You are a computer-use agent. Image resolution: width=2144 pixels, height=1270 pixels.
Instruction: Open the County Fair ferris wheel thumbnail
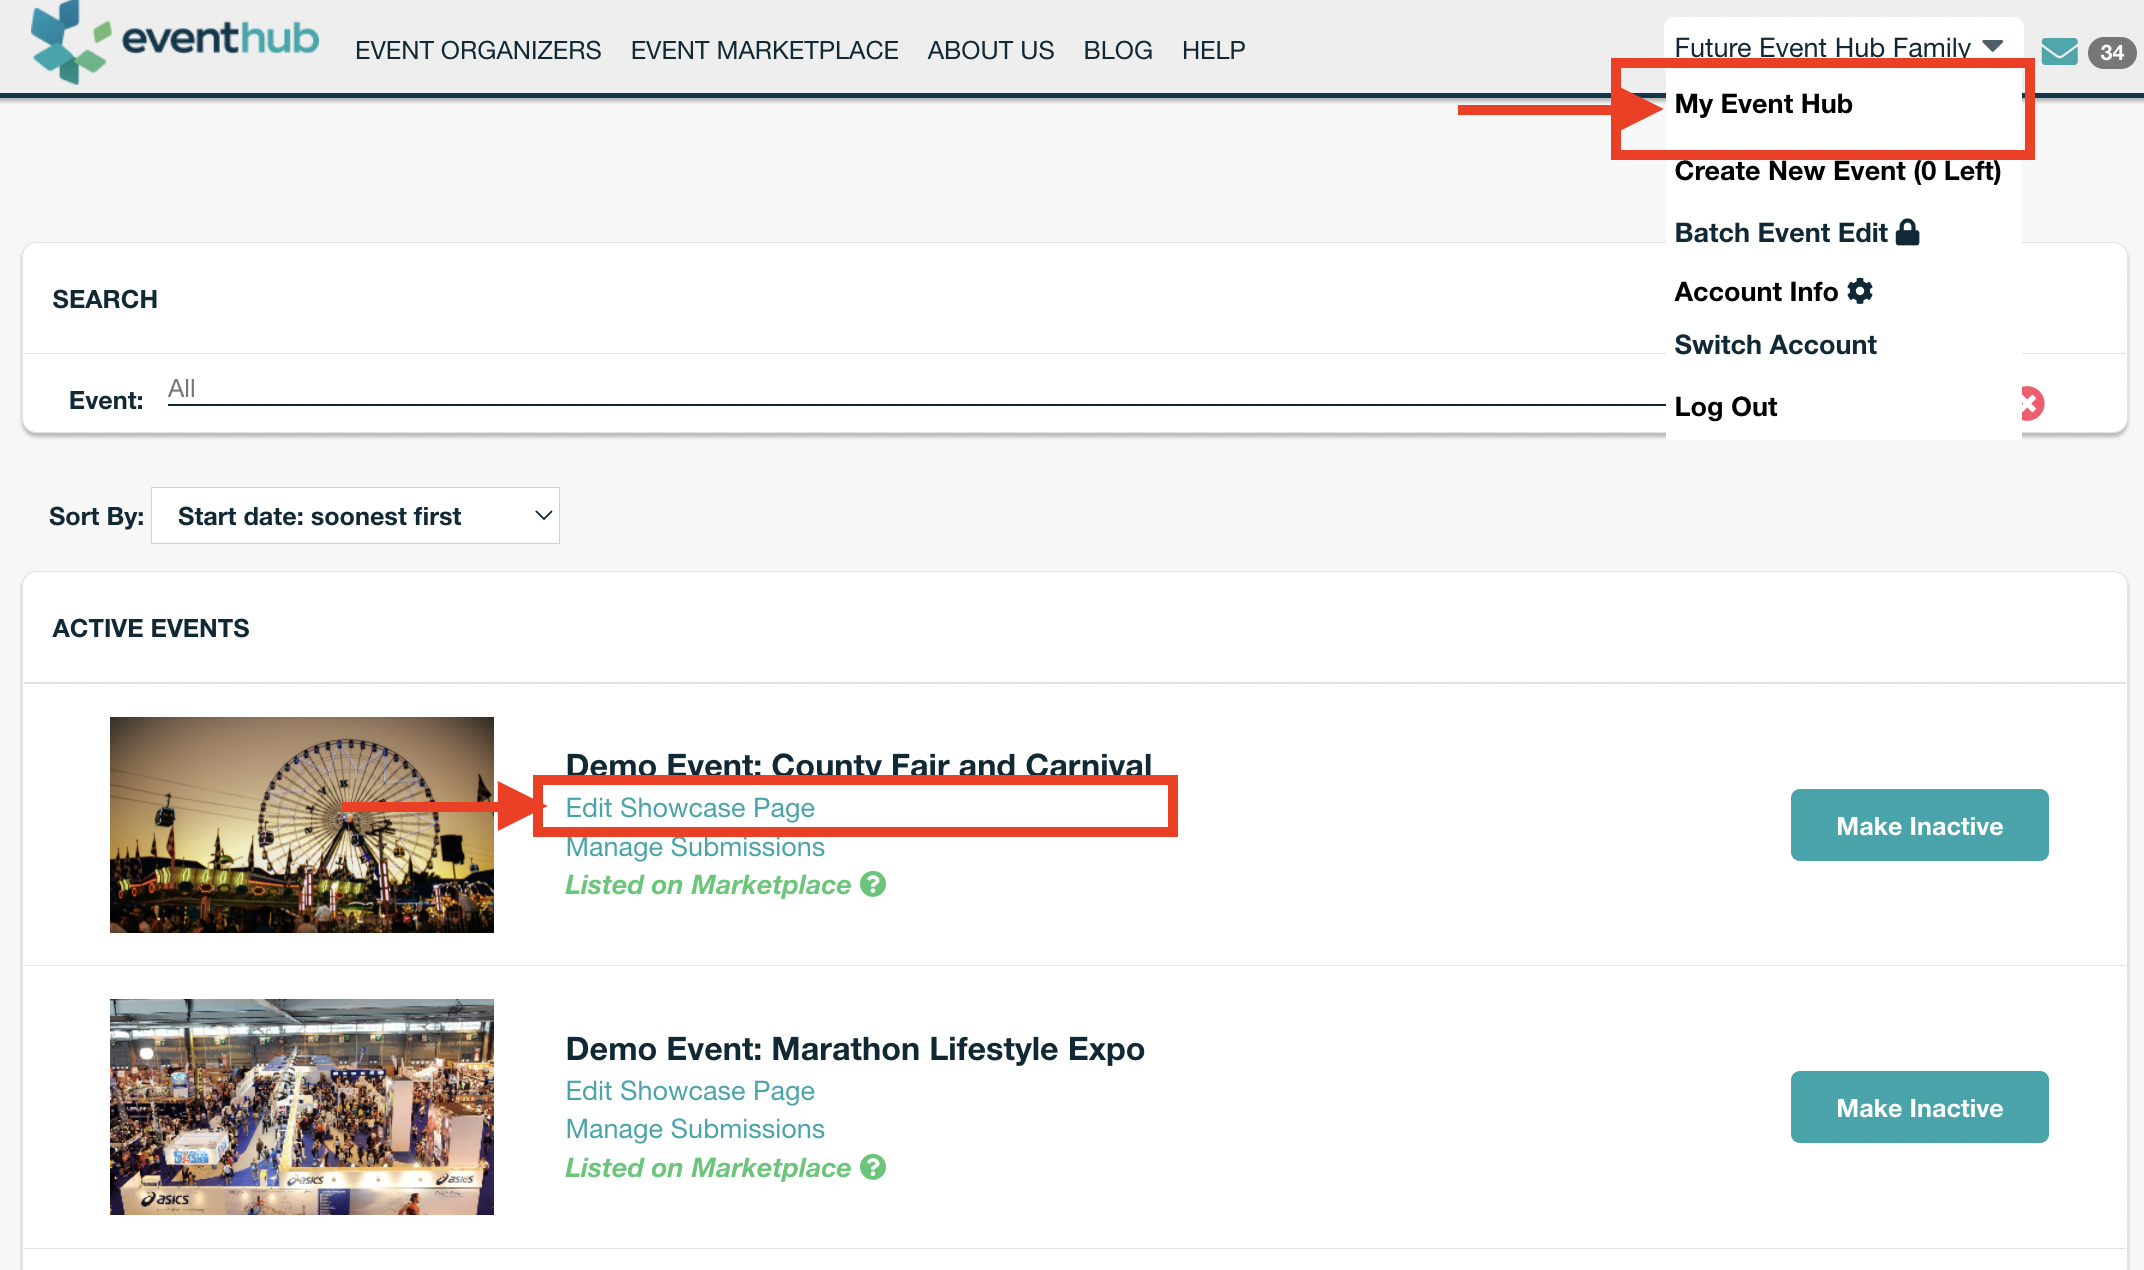302,825
